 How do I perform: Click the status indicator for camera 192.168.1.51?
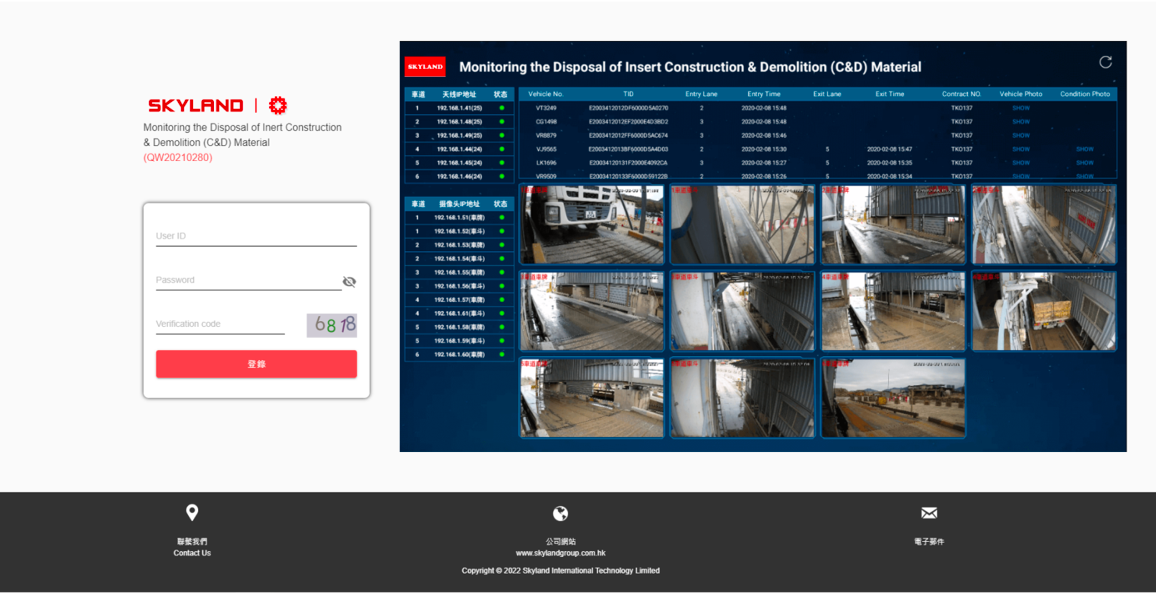(501, 216)
